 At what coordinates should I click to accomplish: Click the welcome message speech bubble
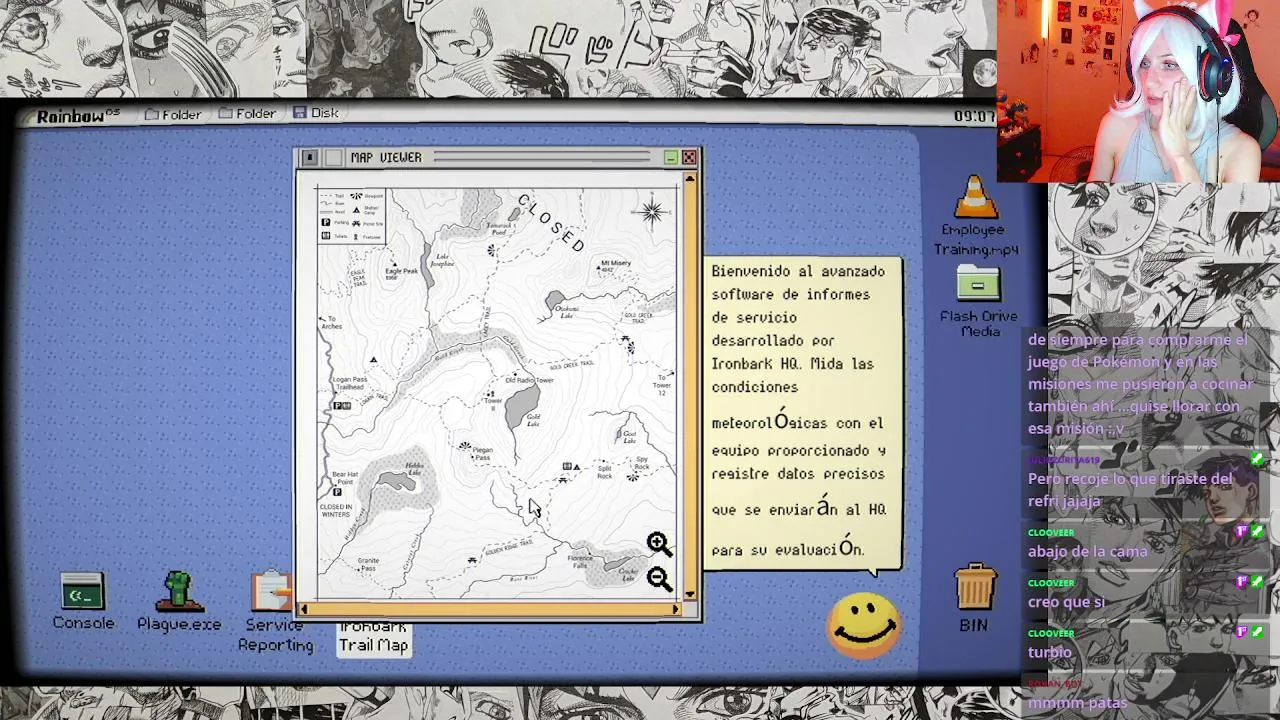(x=802, y=412)
